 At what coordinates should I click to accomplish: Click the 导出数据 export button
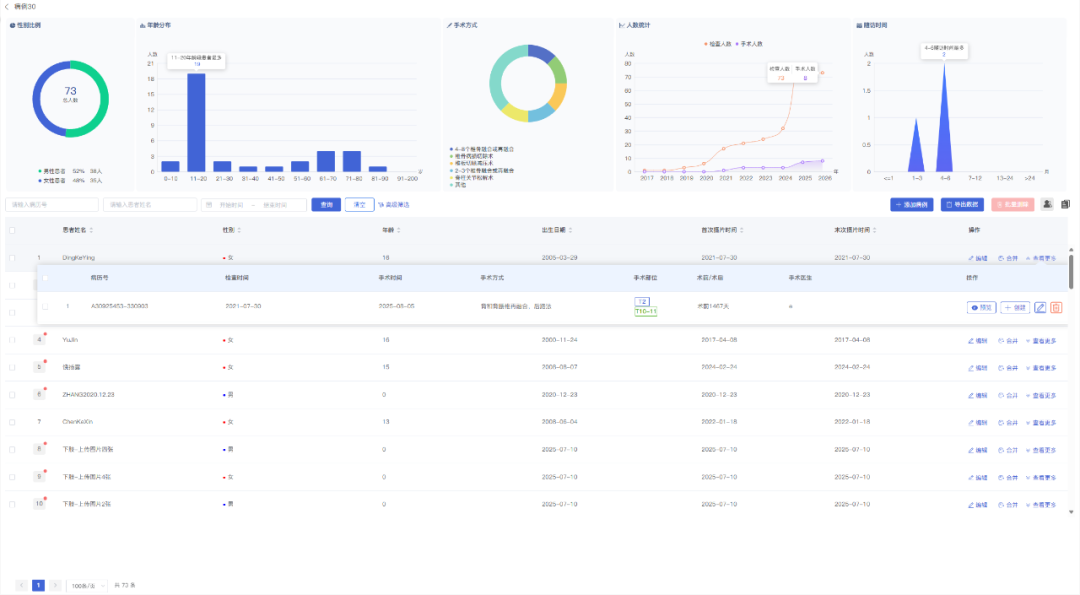pyautogui.click(x=962, y=205)
